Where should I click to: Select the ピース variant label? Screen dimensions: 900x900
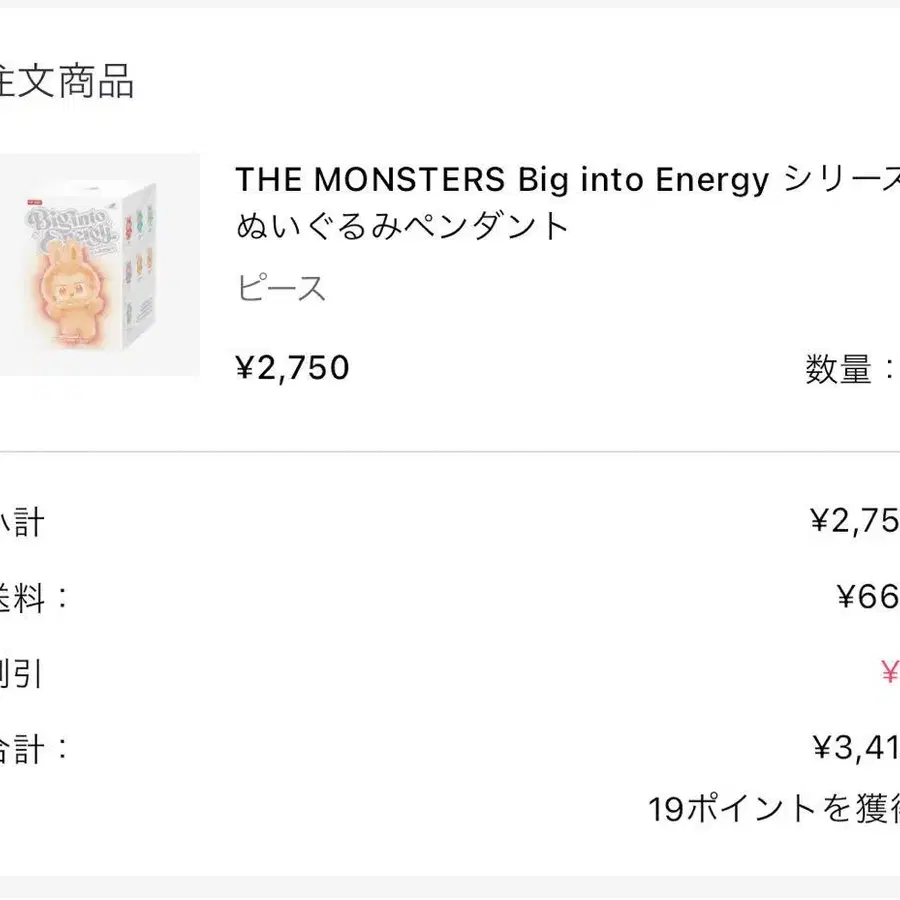click(281, 289)
